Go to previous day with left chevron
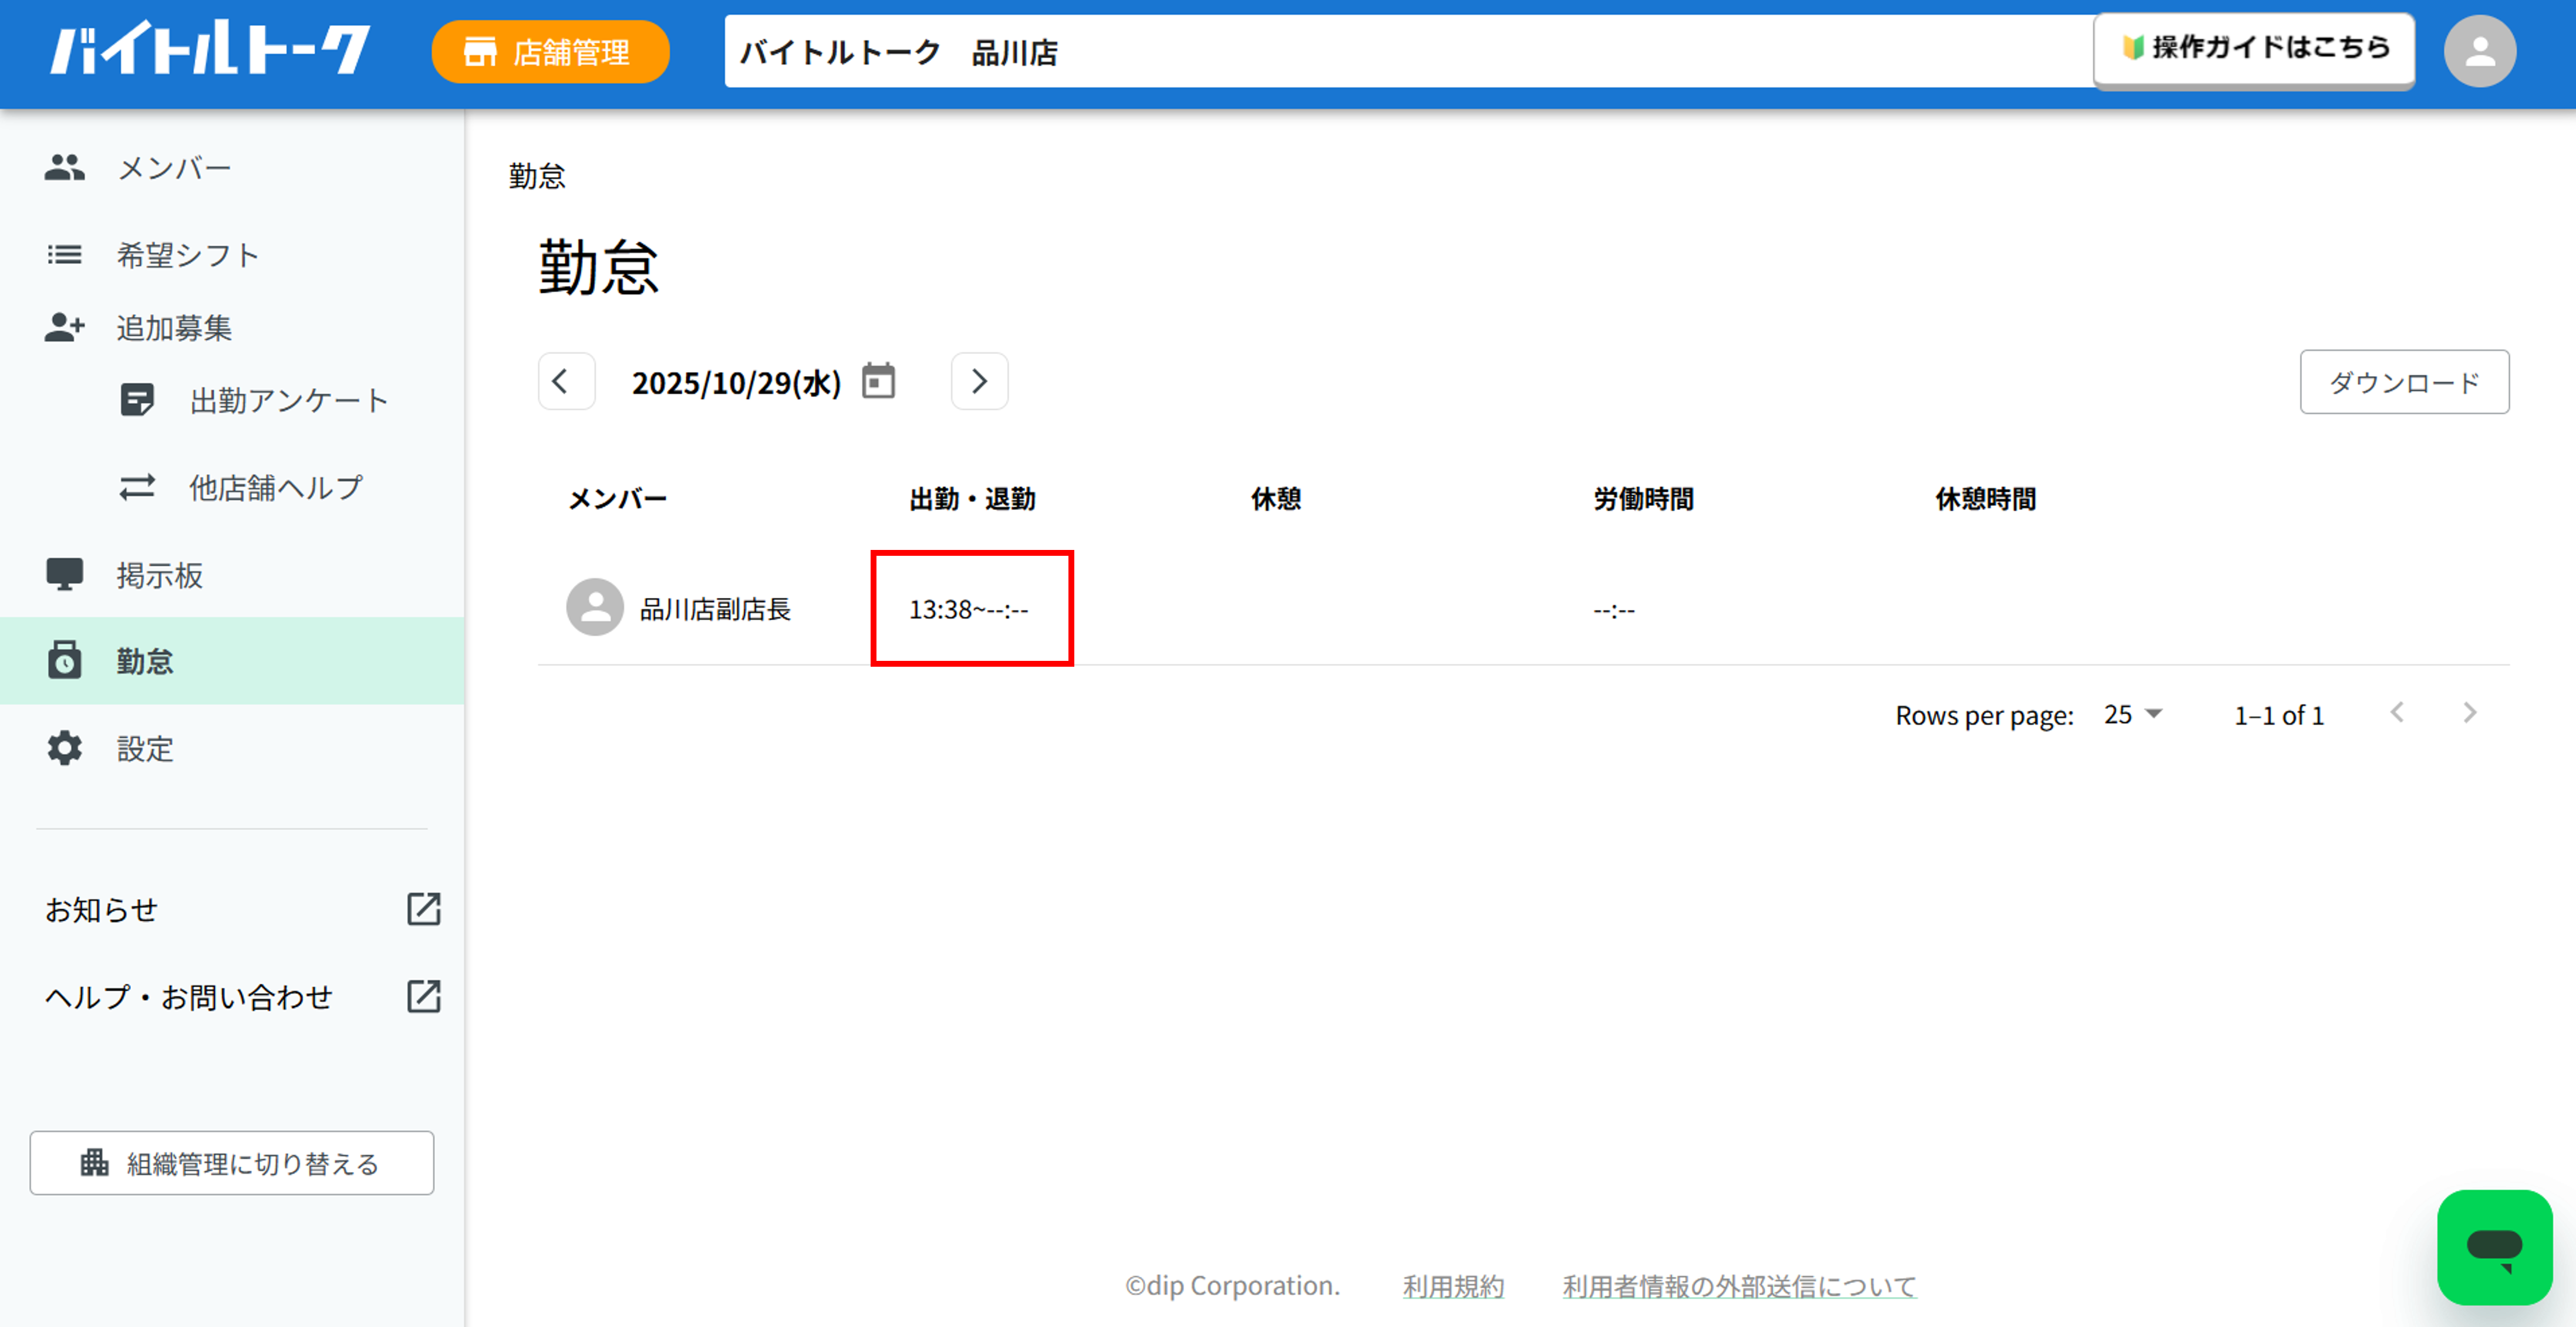 point(566,381)
